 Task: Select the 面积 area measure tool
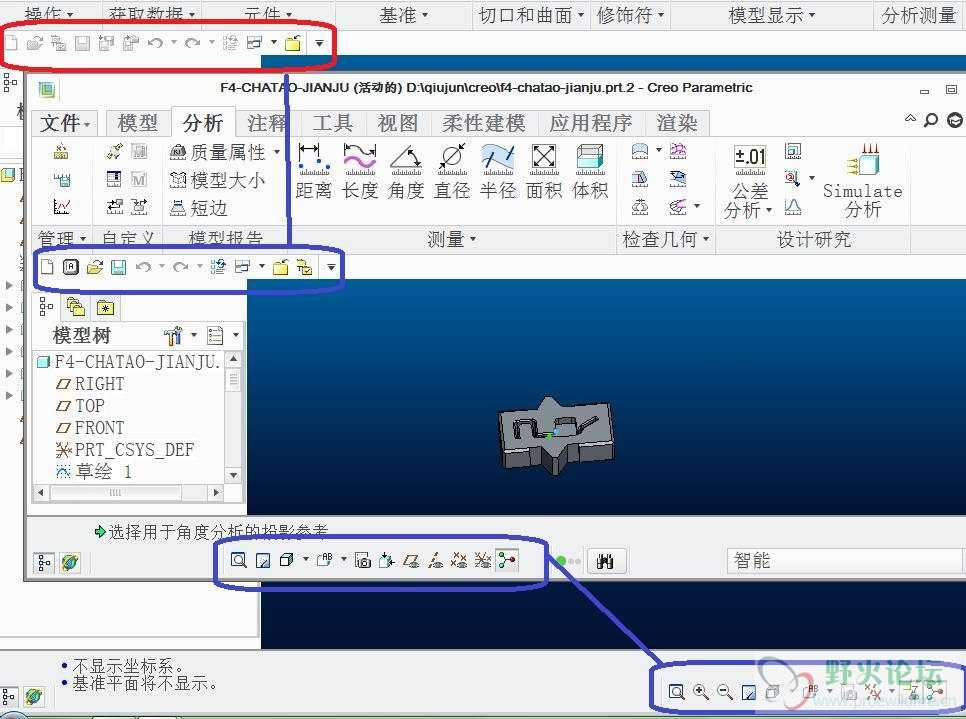click(x=543, y=171)
